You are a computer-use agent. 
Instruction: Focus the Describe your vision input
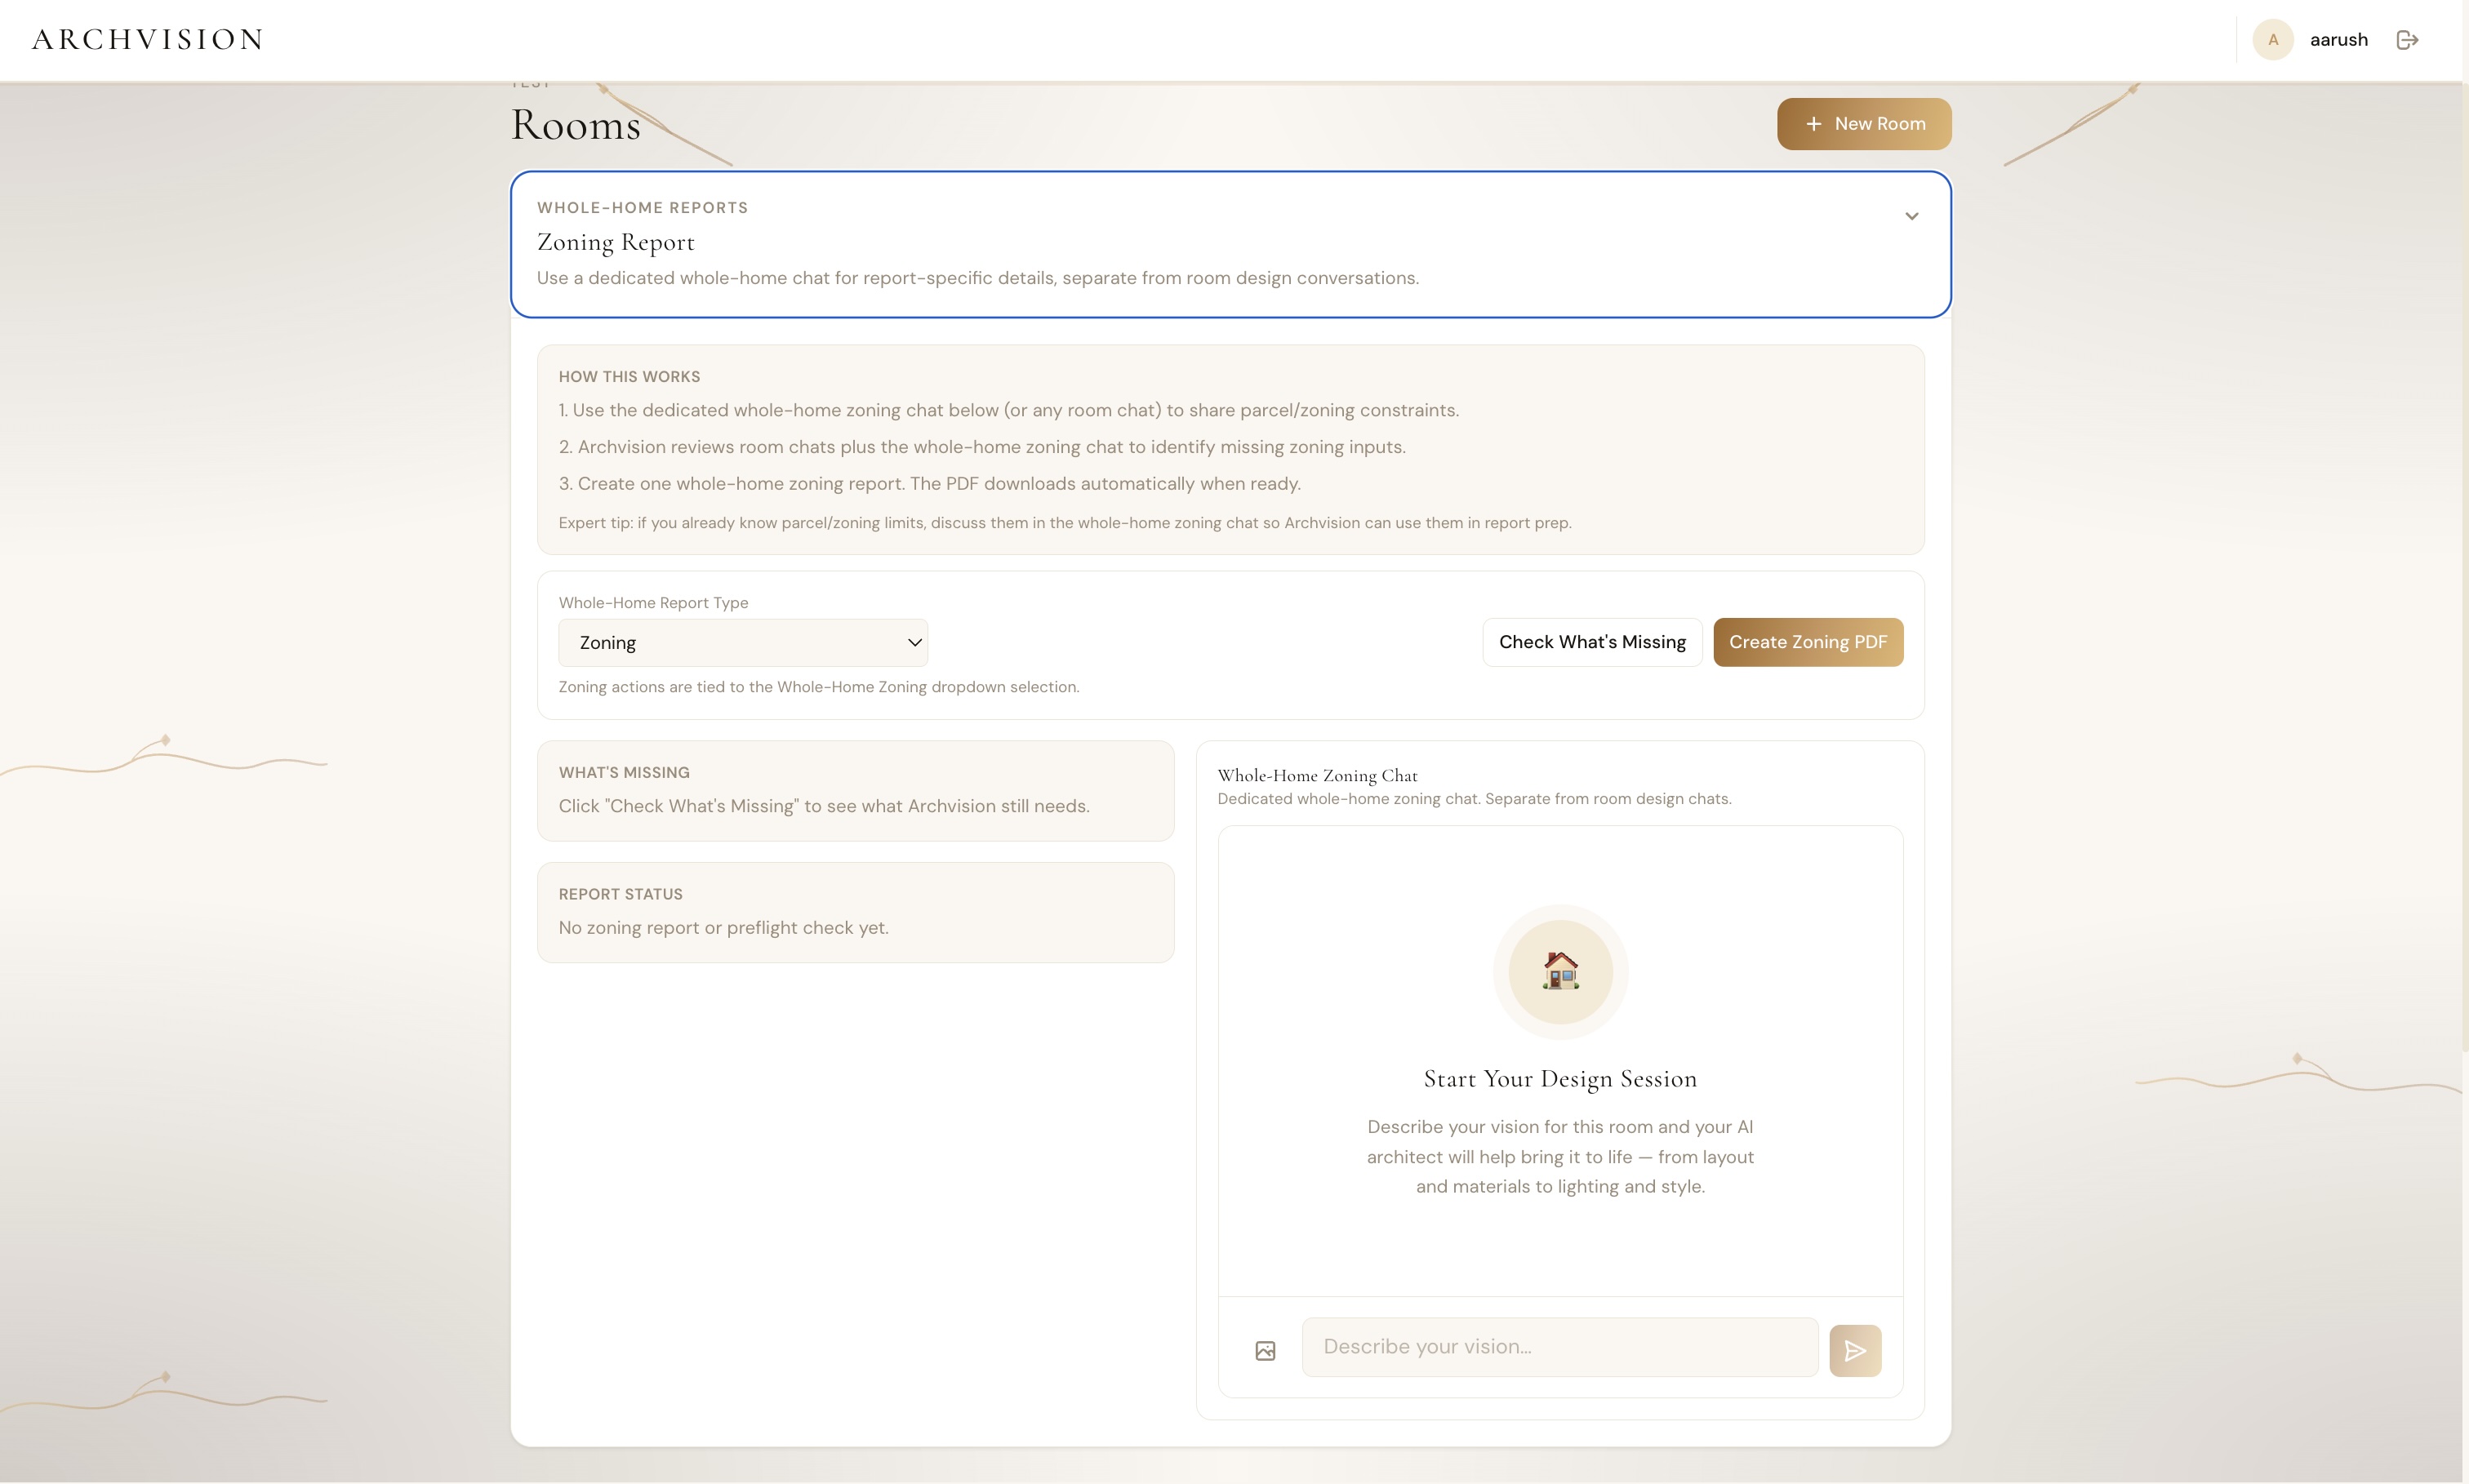pyautogui.click(x=1560, y=1347)
